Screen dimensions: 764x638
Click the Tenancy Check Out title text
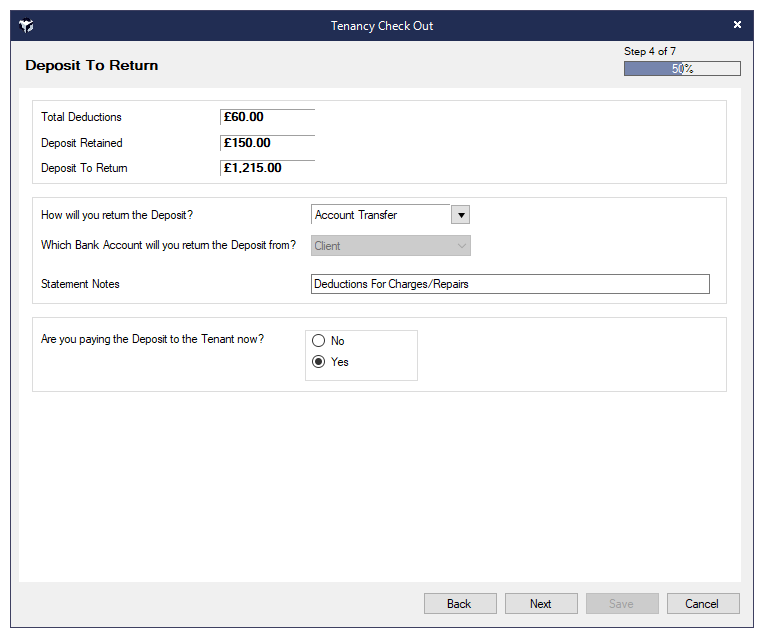pos(382,26)
